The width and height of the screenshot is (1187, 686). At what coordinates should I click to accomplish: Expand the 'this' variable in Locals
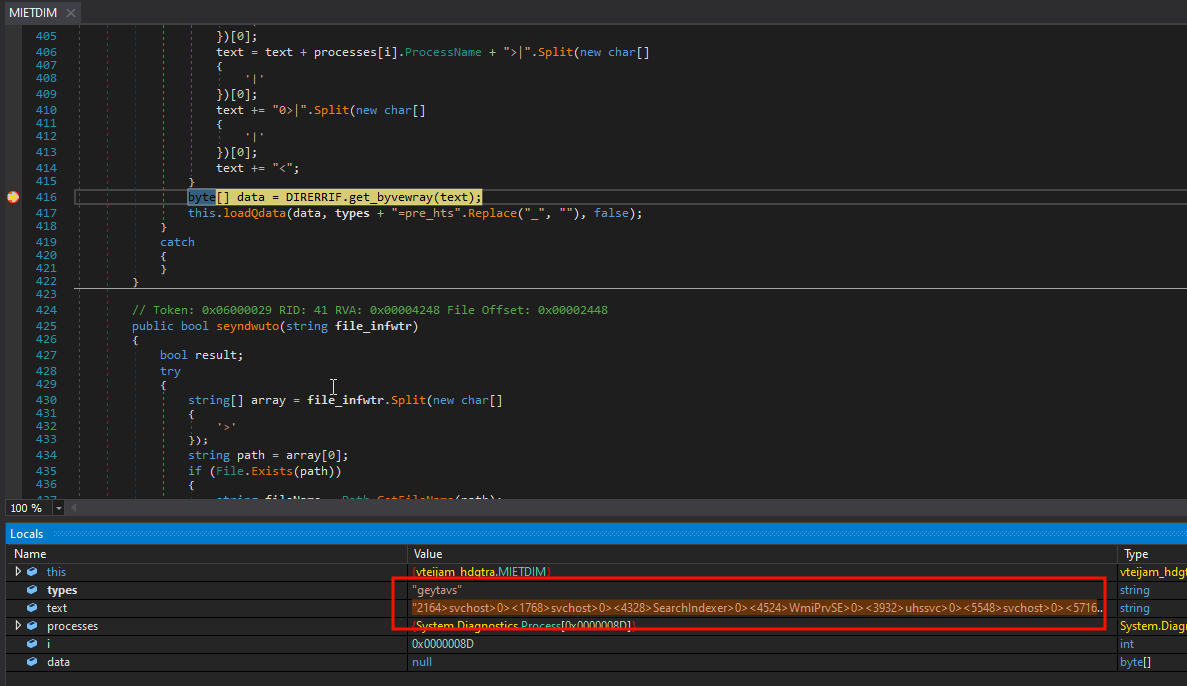18,572
